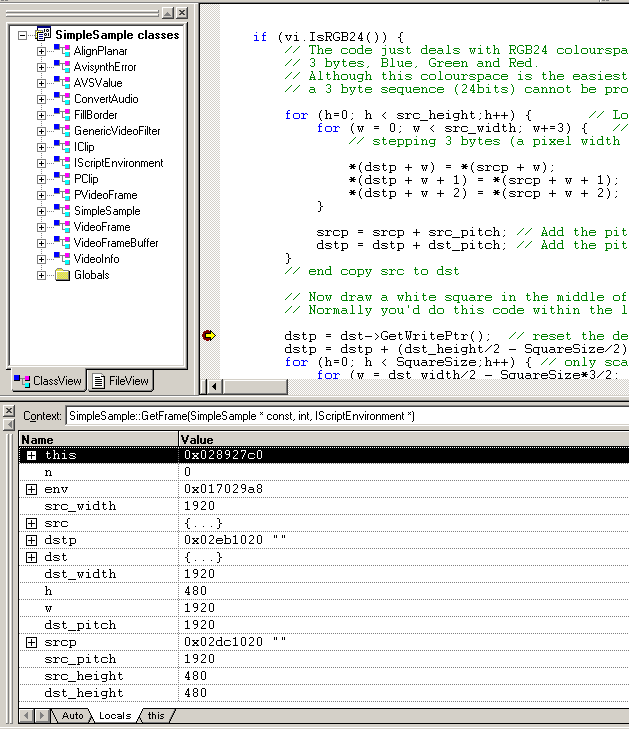The width and height of the screenshot is (629, 729).
Task: Click the IClip class icon
Action: click(62, 146)
